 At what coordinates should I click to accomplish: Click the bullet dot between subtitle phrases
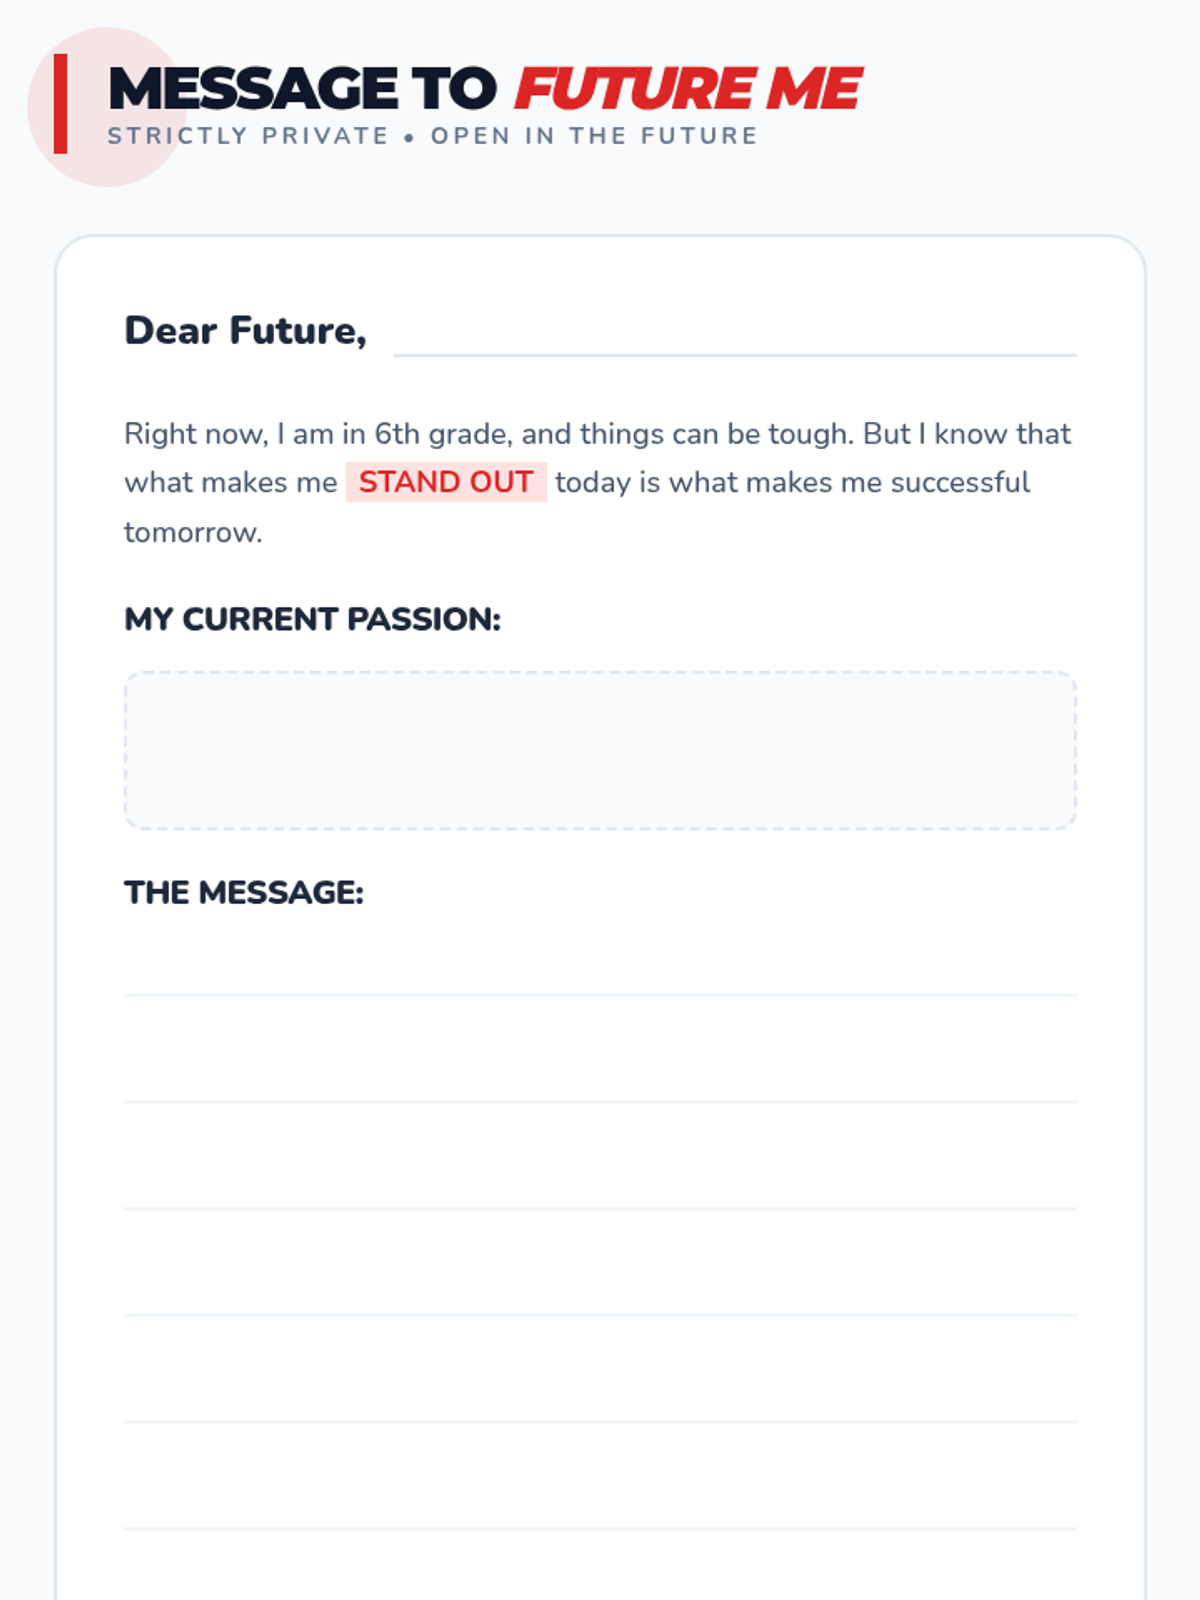[x=409, y=138]
